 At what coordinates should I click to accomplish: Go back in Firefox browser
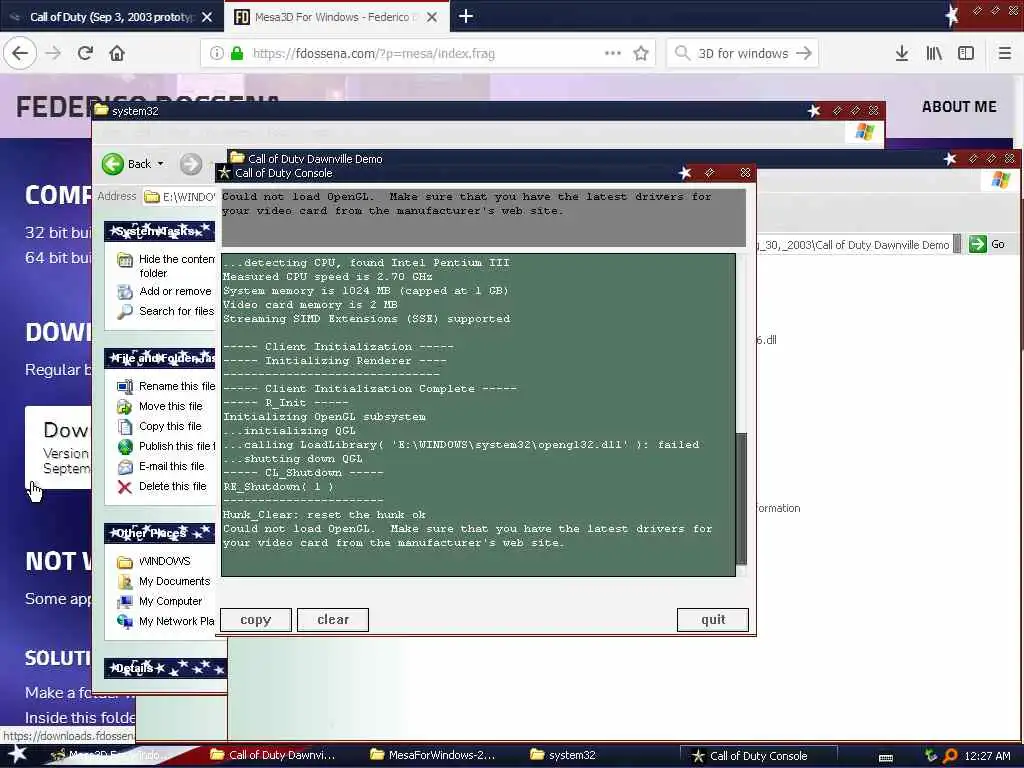(20, 53)
